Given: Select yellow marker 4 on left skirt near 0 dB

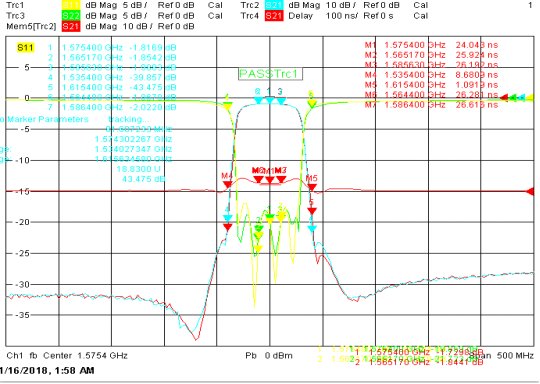Looking at the screenshot, I should [227, 106].
